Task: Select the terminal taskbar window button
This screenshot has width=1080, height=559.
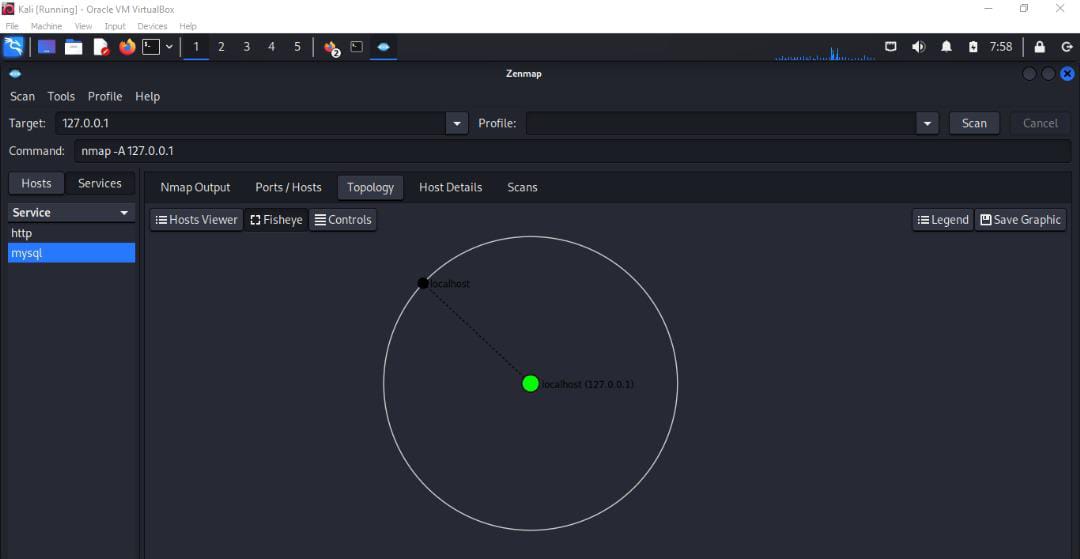Action: 357,47
